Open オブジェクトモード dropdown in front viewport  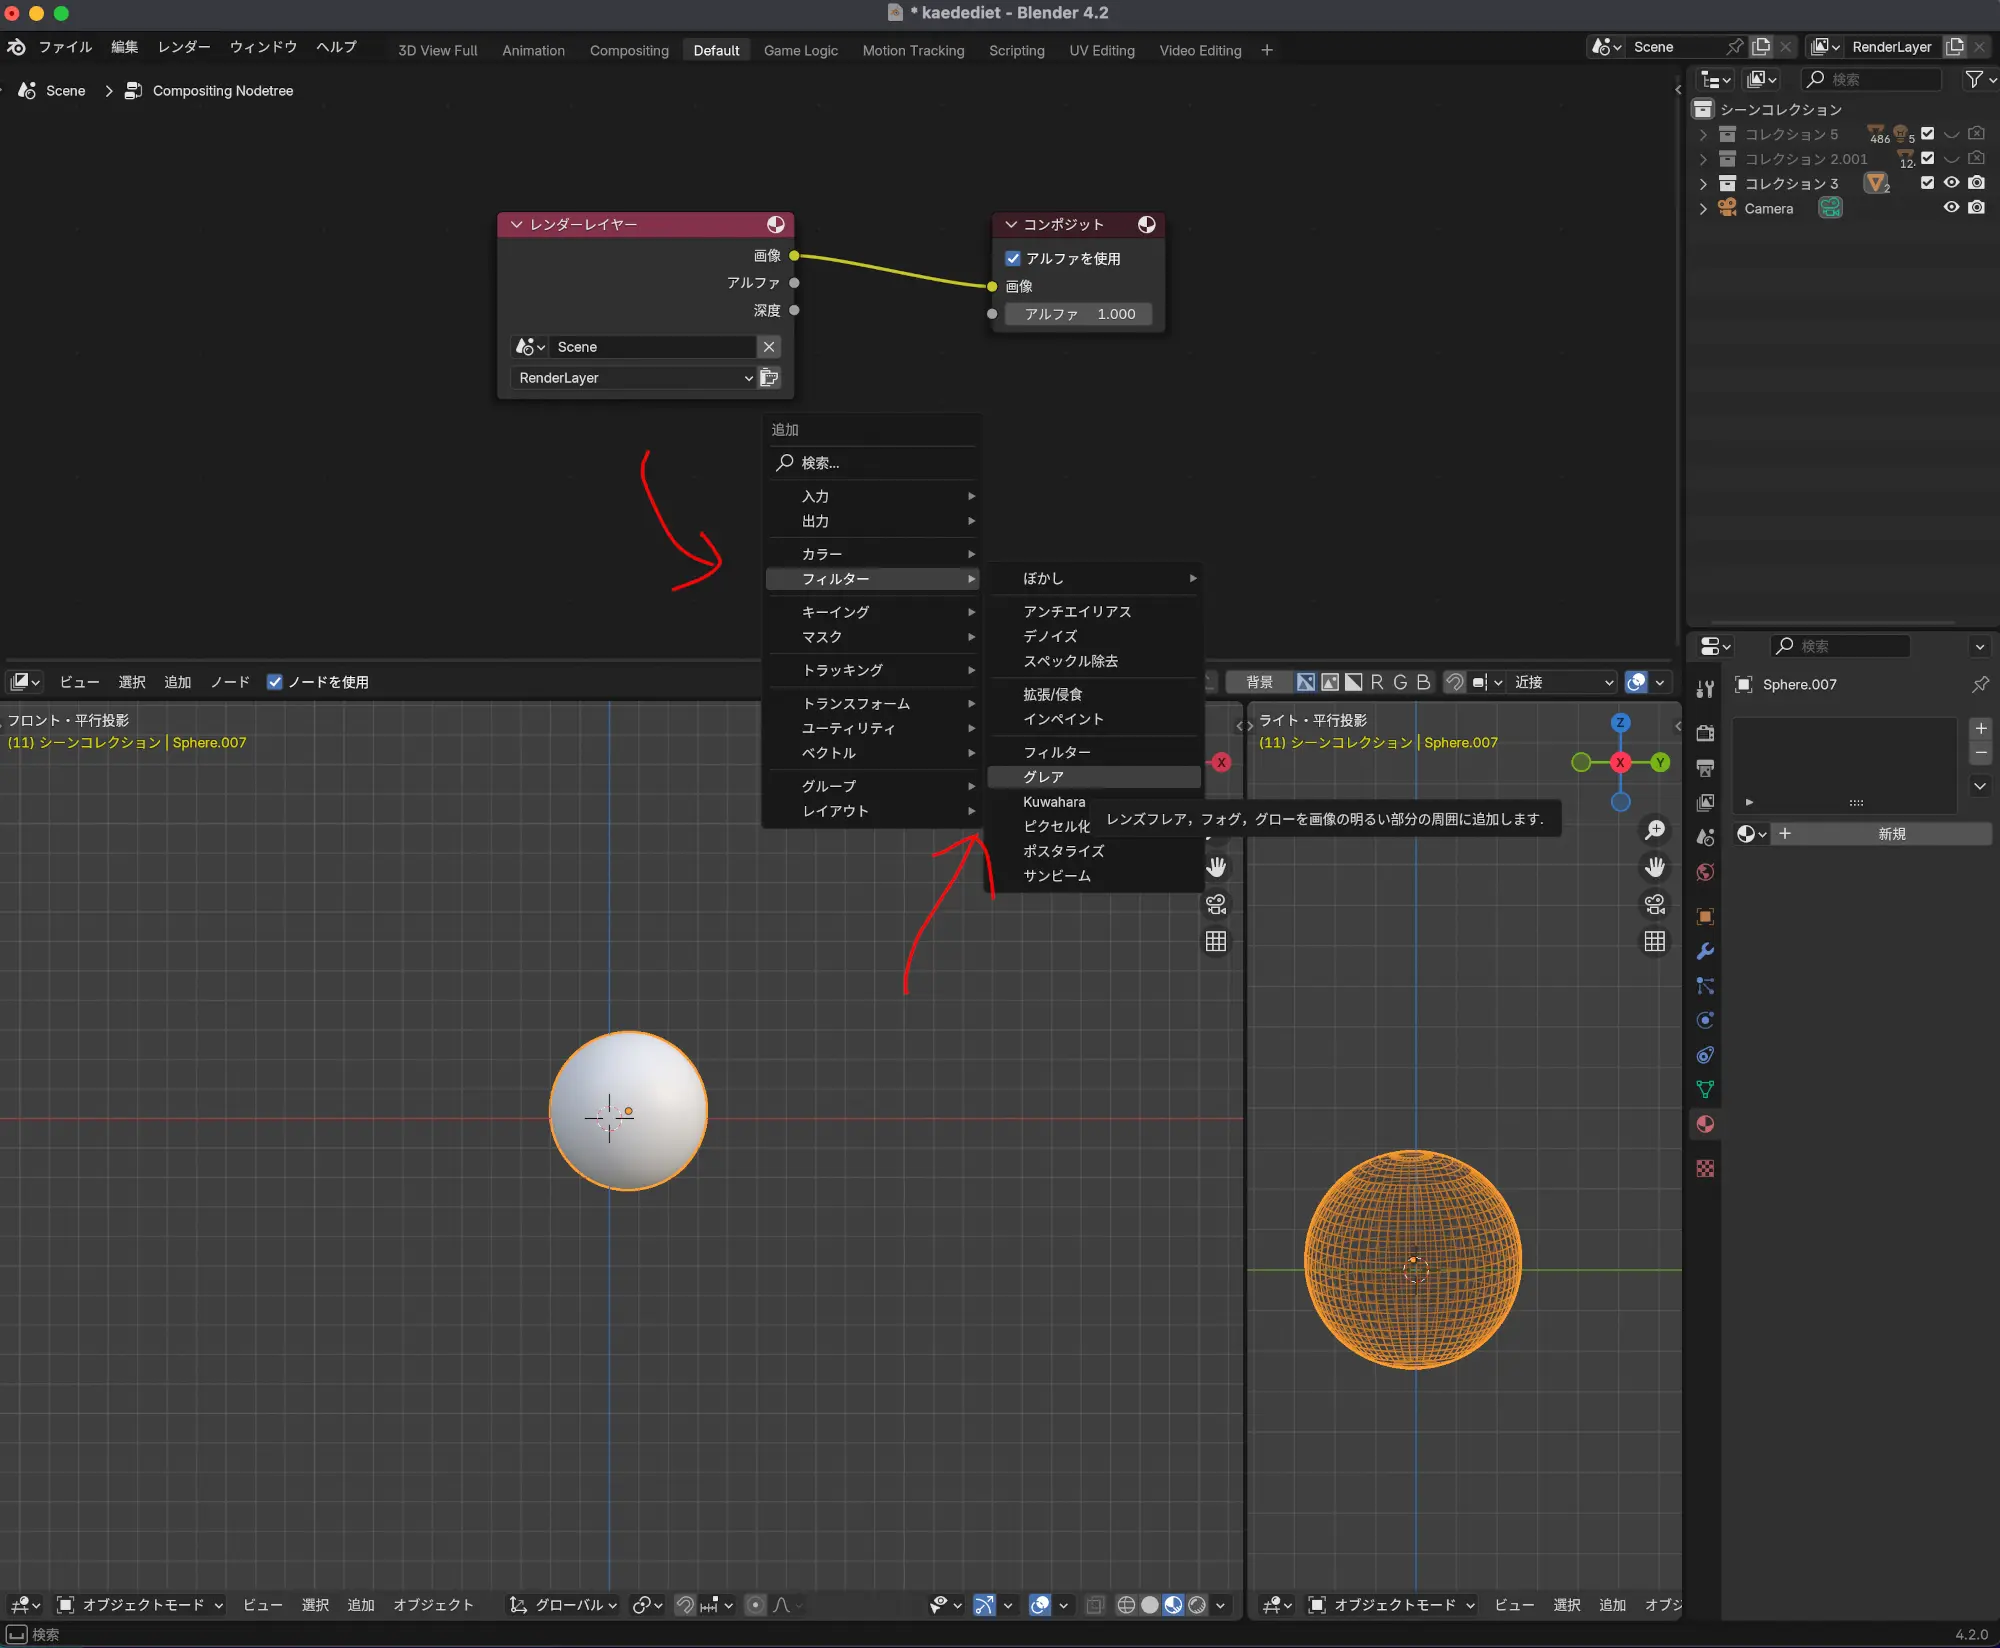(x=140, y=1605)
